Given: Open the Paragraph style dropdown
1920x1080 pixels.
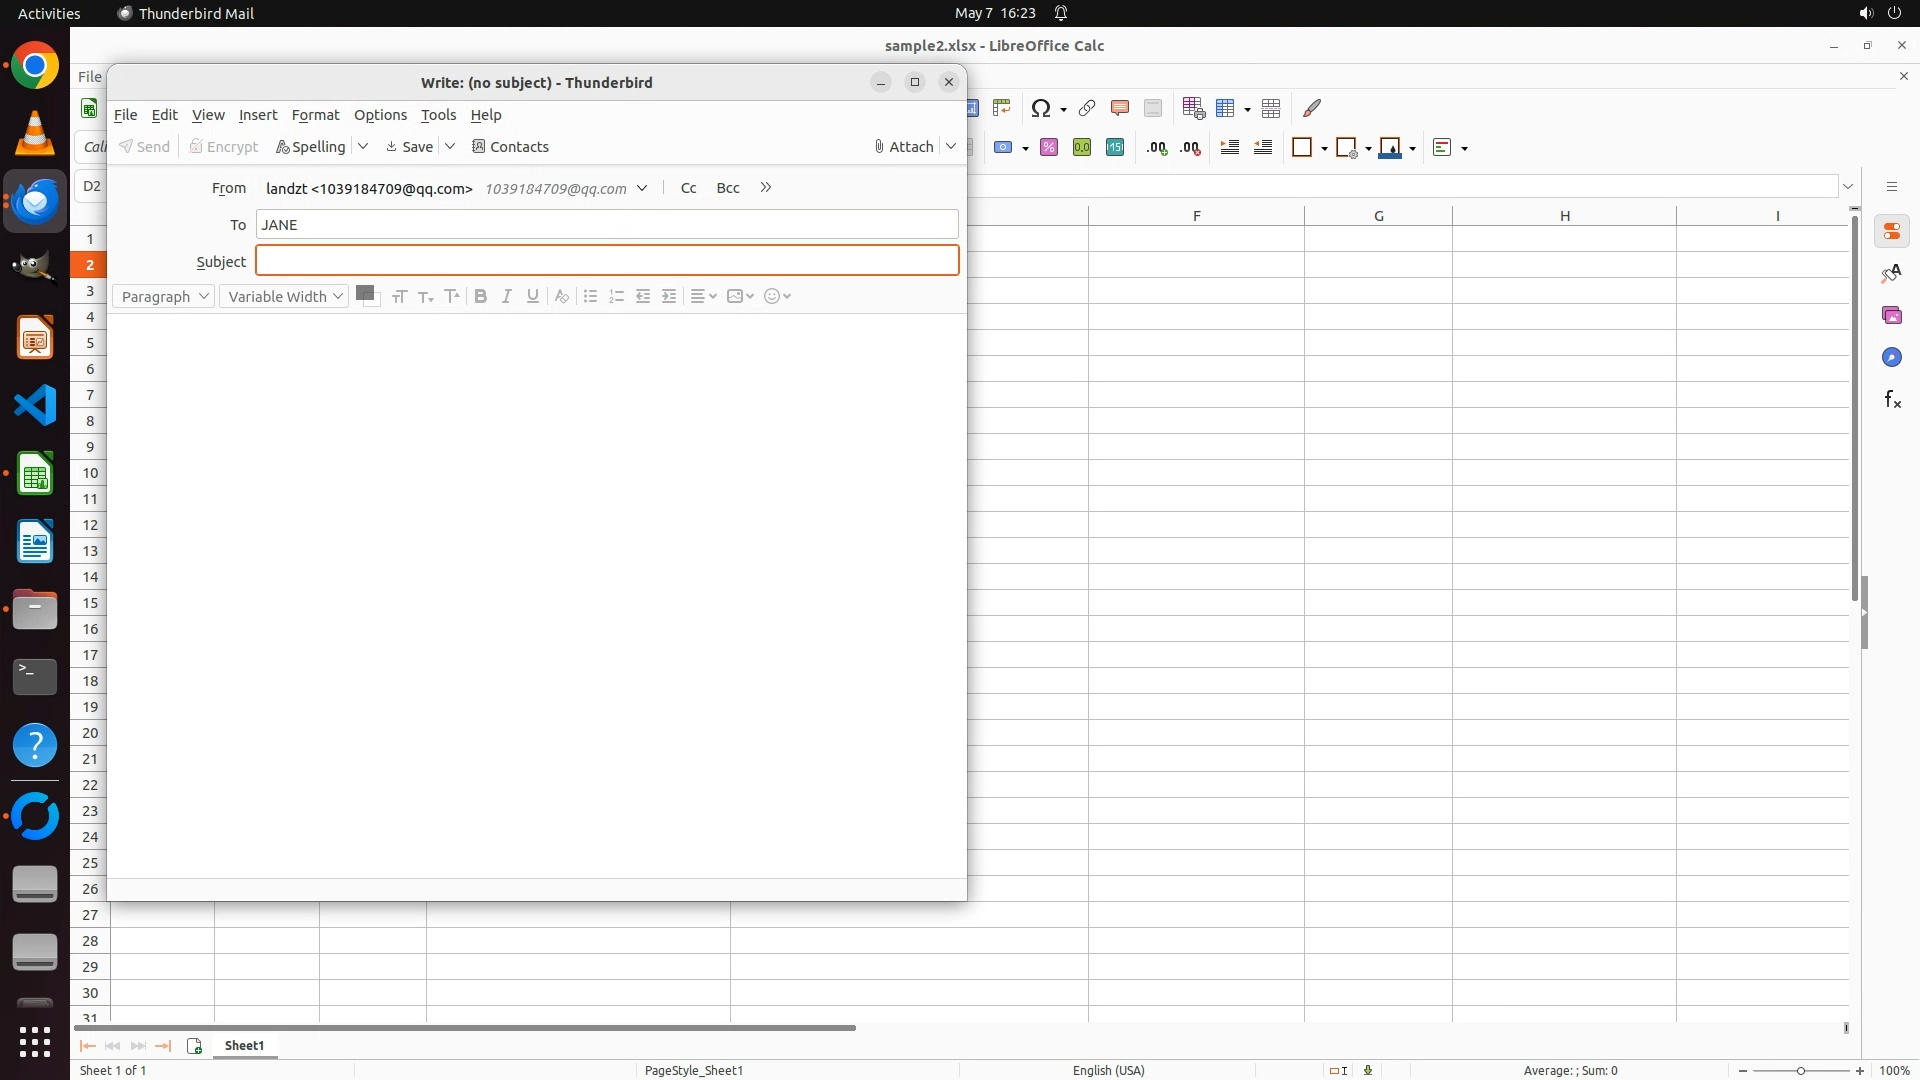Looking at the screenshot, I should [164, 296].
